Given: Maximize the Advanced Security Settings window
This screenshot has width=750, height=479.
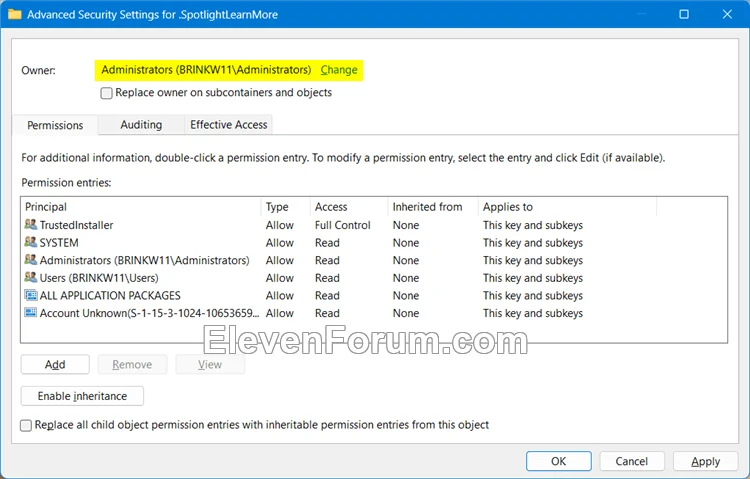Looking at the screenshot, I should click(684, 14).
